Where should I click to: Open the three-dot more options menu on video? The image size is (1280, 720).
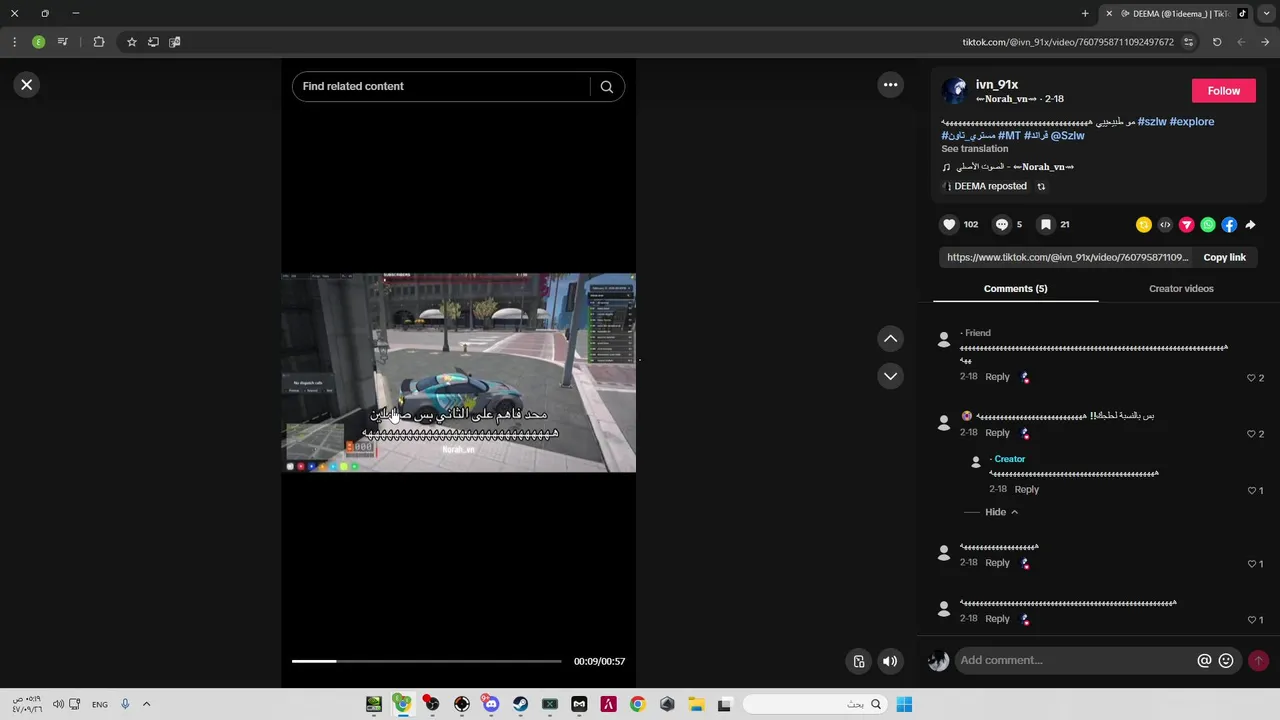[x=890, y=85]
